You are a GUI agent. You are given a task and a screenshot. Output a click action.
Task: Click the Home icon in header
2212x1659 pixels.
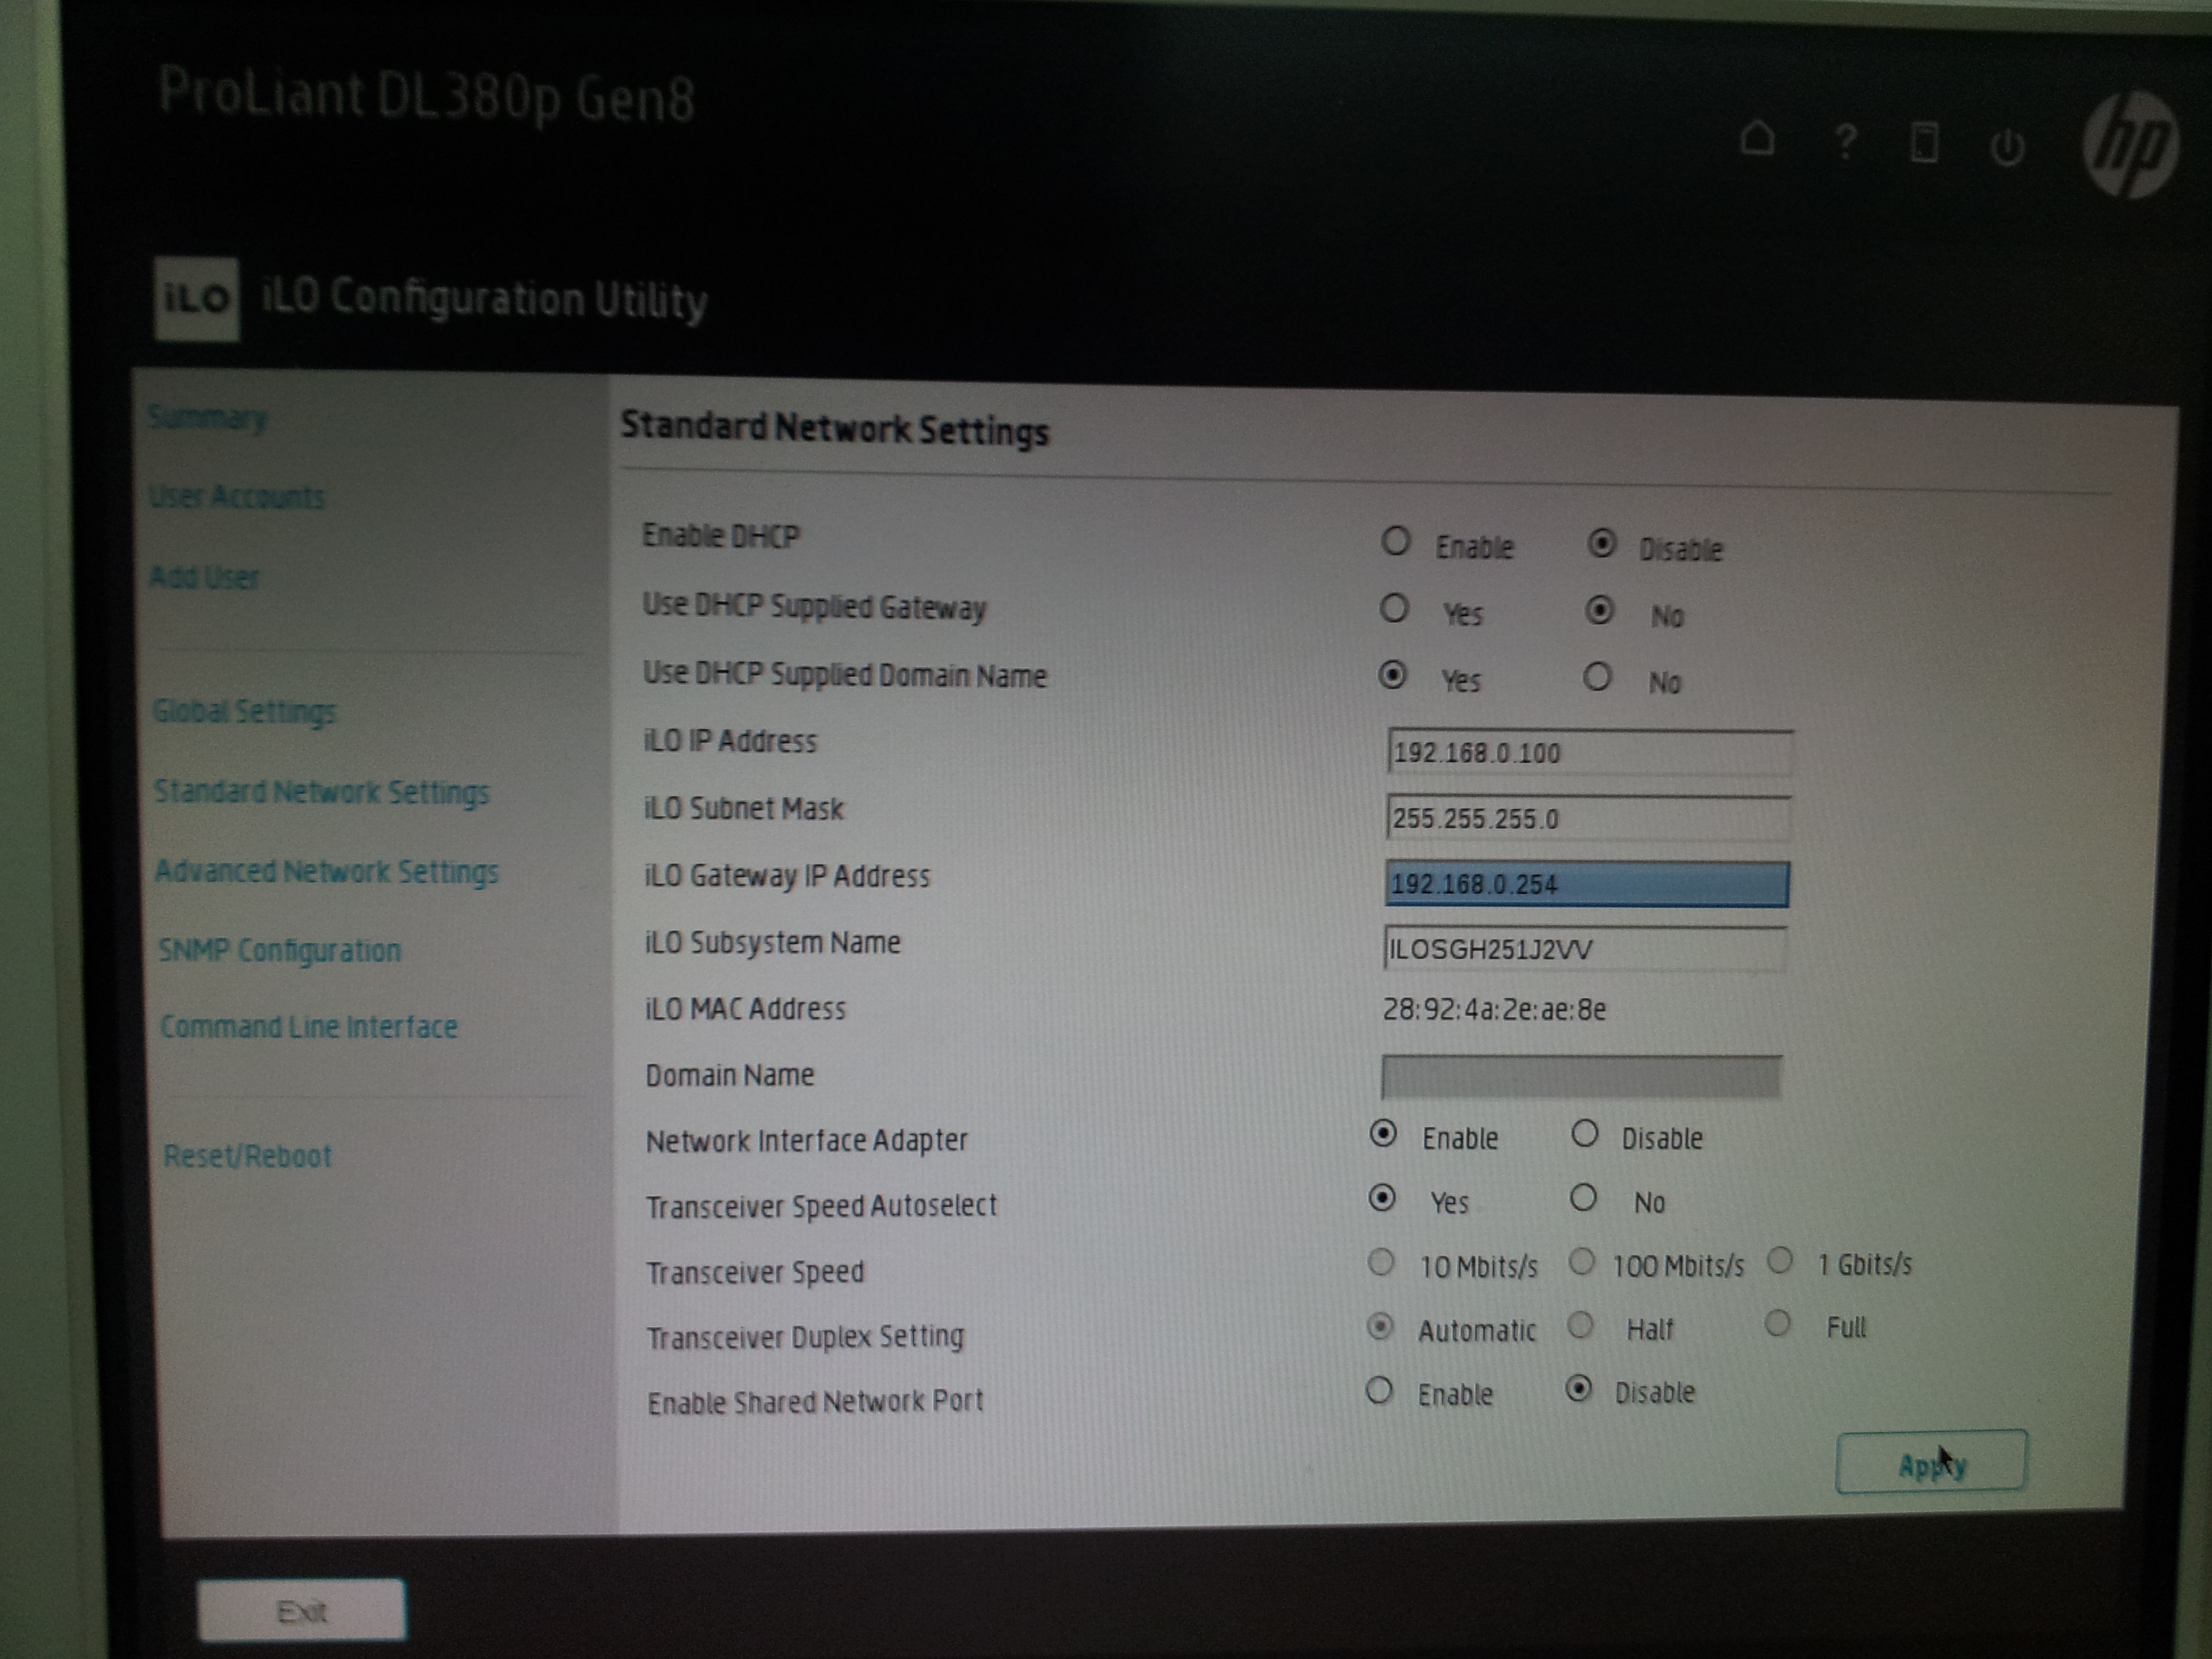(x=1757, y=138)
